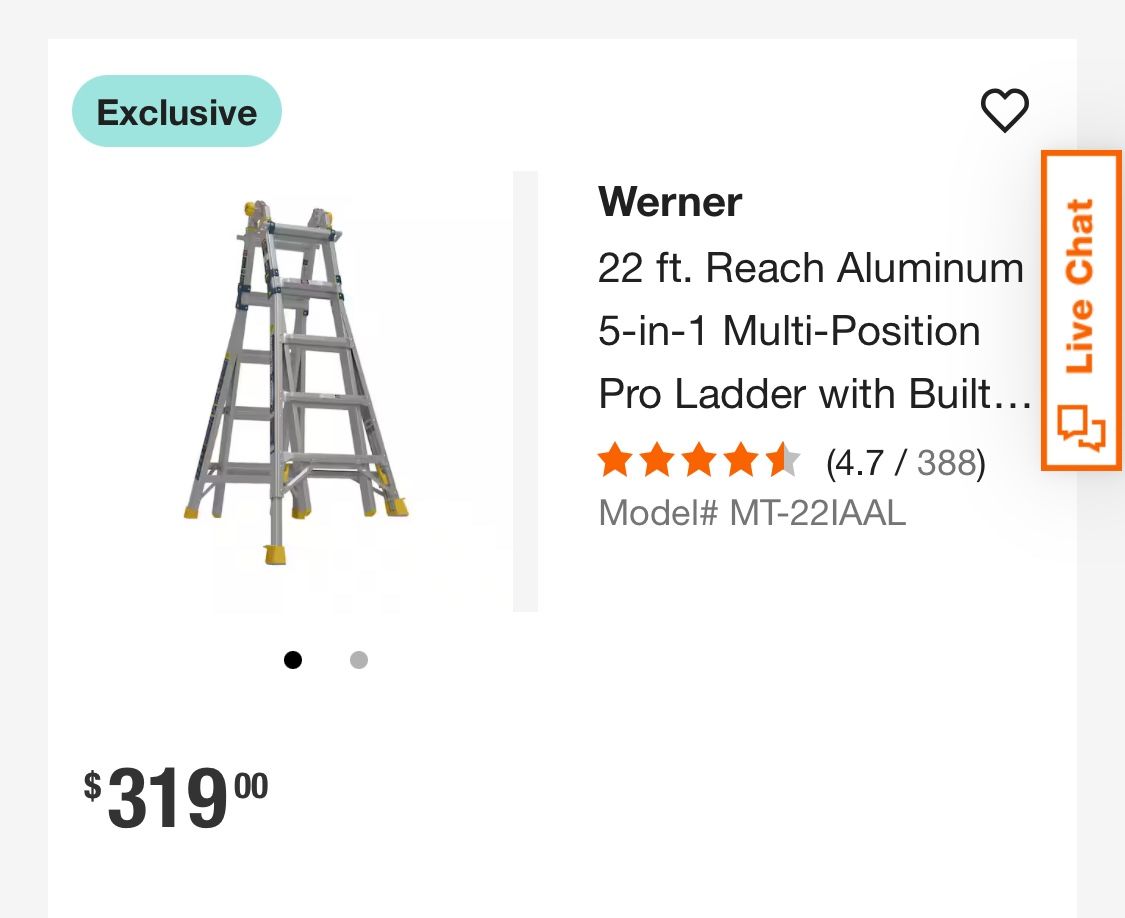Image resolution: width=1125 pixels, height=918 pixels.
Task: Click the half-filled fifth rating star
Action: [x=783, y=462]
